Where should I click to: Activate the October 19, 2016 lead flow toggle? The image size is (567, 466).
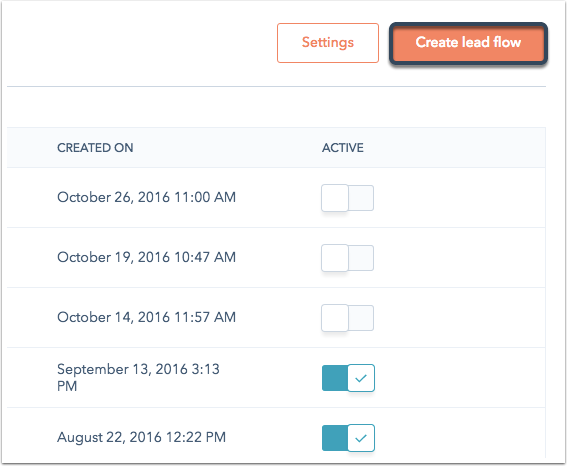(348, 258)
